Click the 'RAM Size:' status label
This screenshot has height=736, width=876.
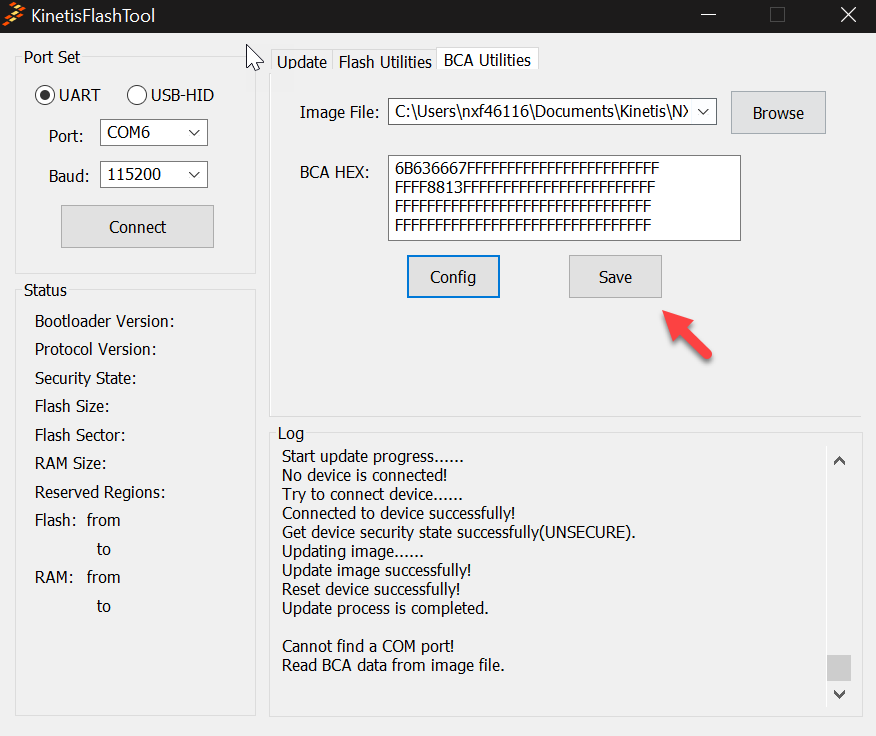(70, 463)
